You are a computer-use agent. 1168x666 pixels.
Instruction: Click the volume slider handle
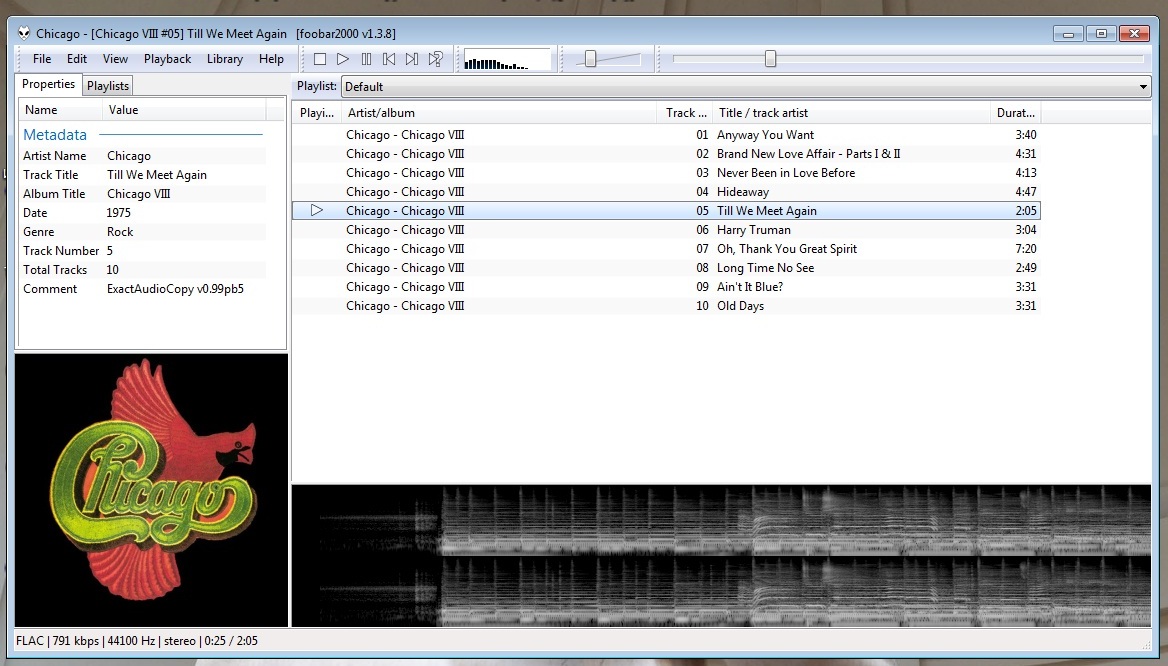click(x=590, y=59)
